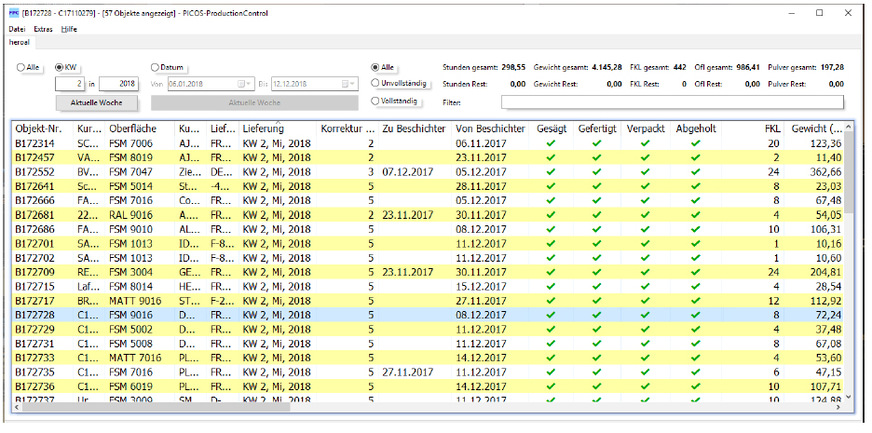Sort by the Gefertigt column header
This screenshot has height=433, width=872.
click(x=597, y=129)
